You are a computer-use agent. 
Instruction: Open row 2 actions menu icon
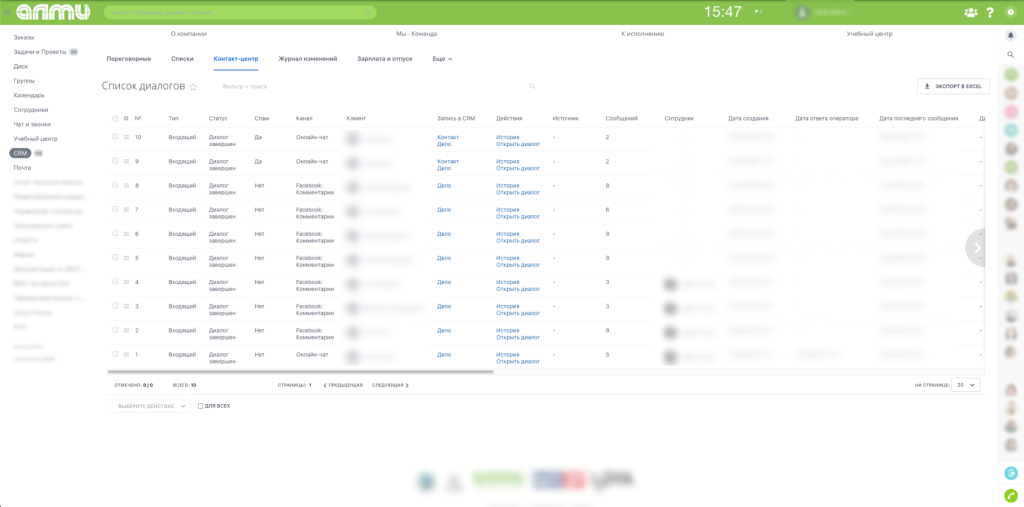[126, 331]
